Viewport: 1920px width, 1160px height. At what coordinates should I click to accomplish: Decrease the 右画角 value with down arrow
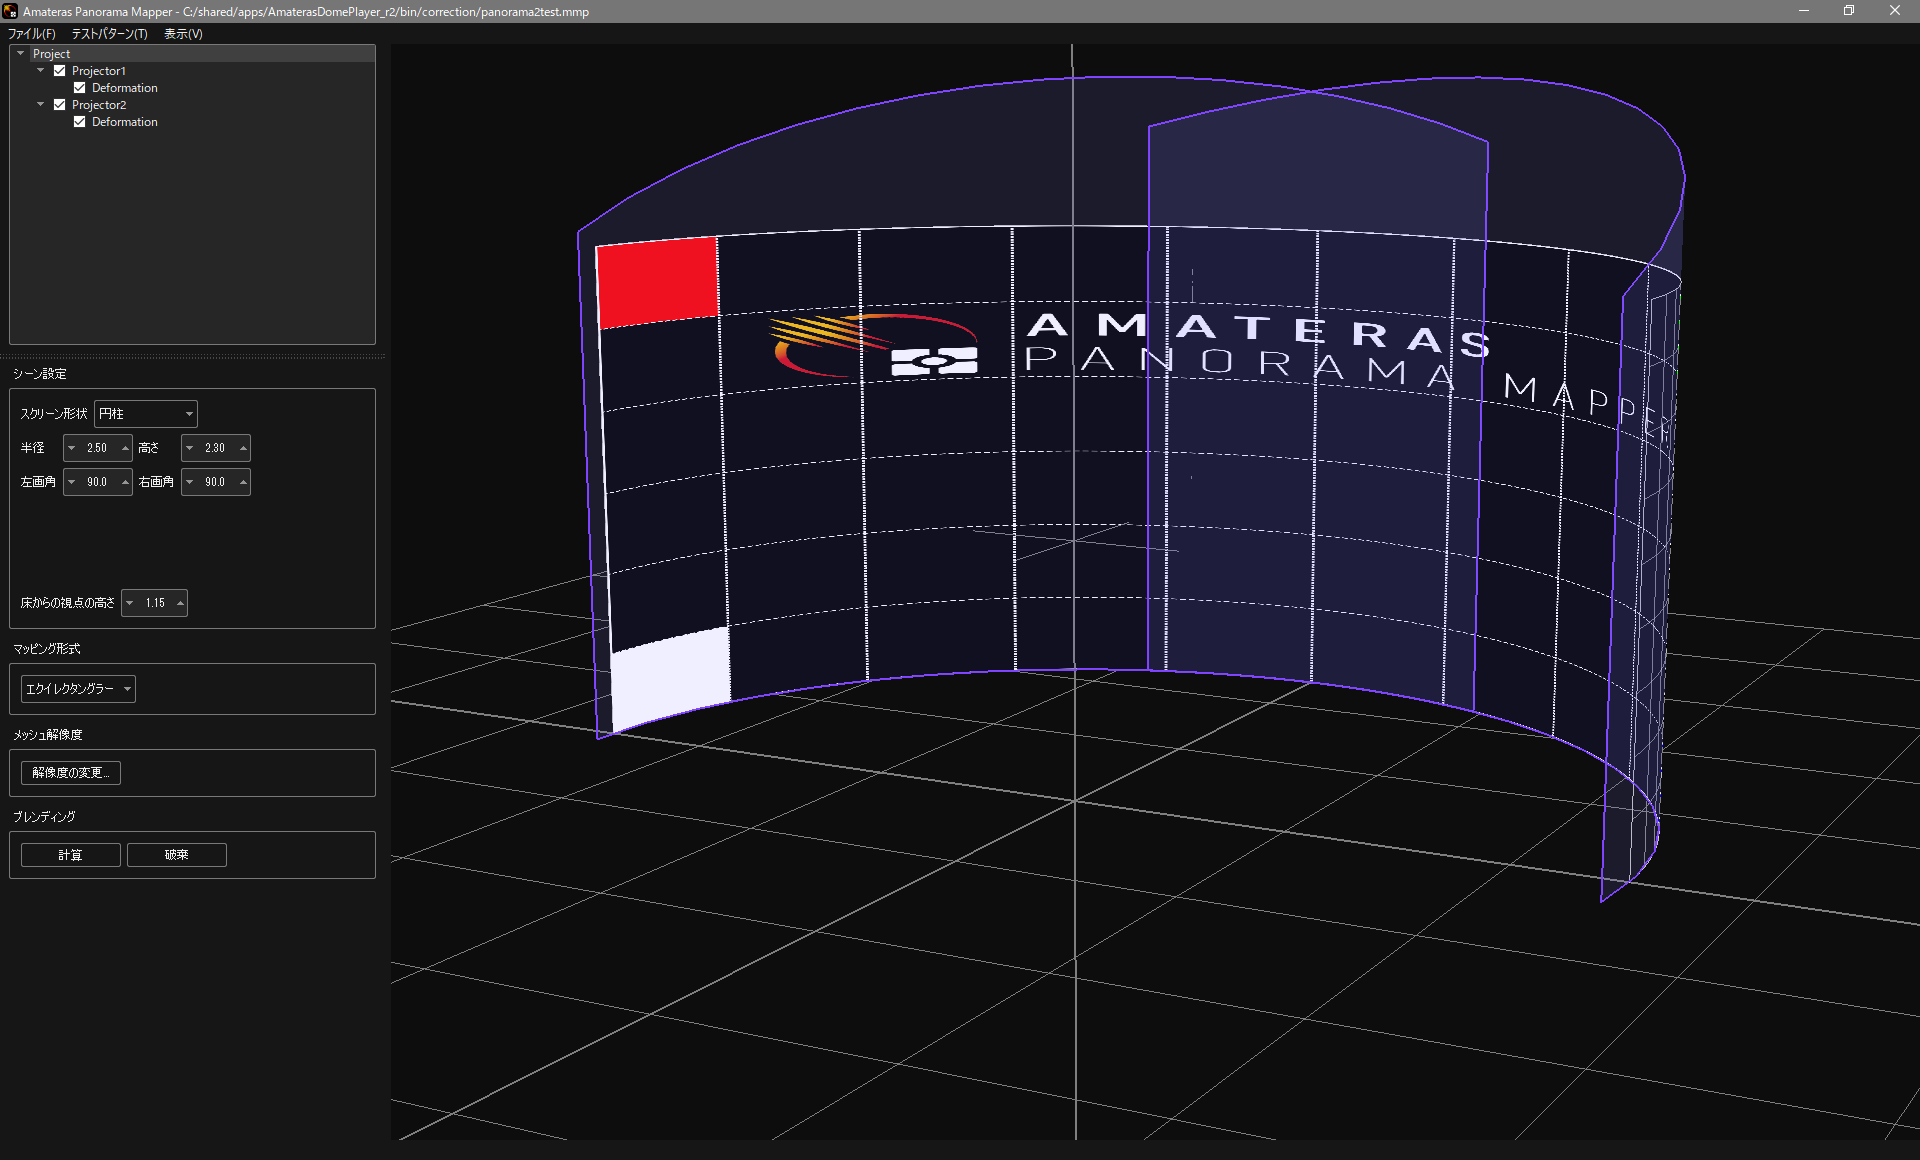pos(190,482)
